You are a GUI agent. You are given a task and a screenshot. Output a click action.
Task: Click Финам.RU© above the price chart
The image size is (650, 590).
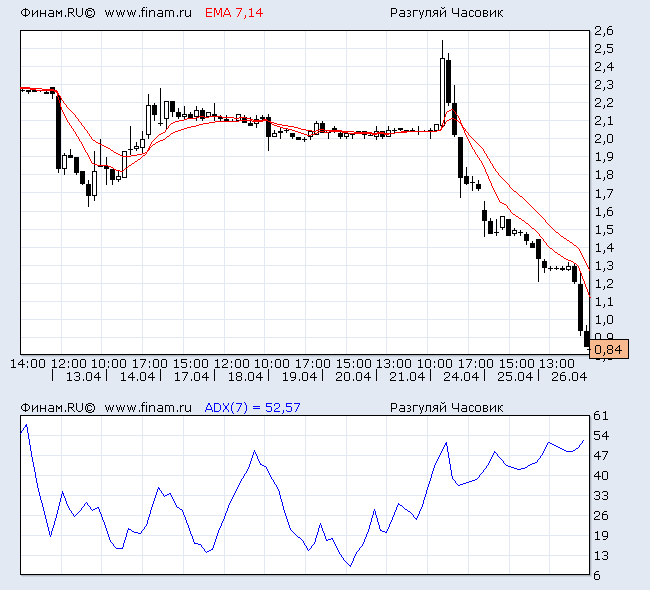tap(58, 13)
